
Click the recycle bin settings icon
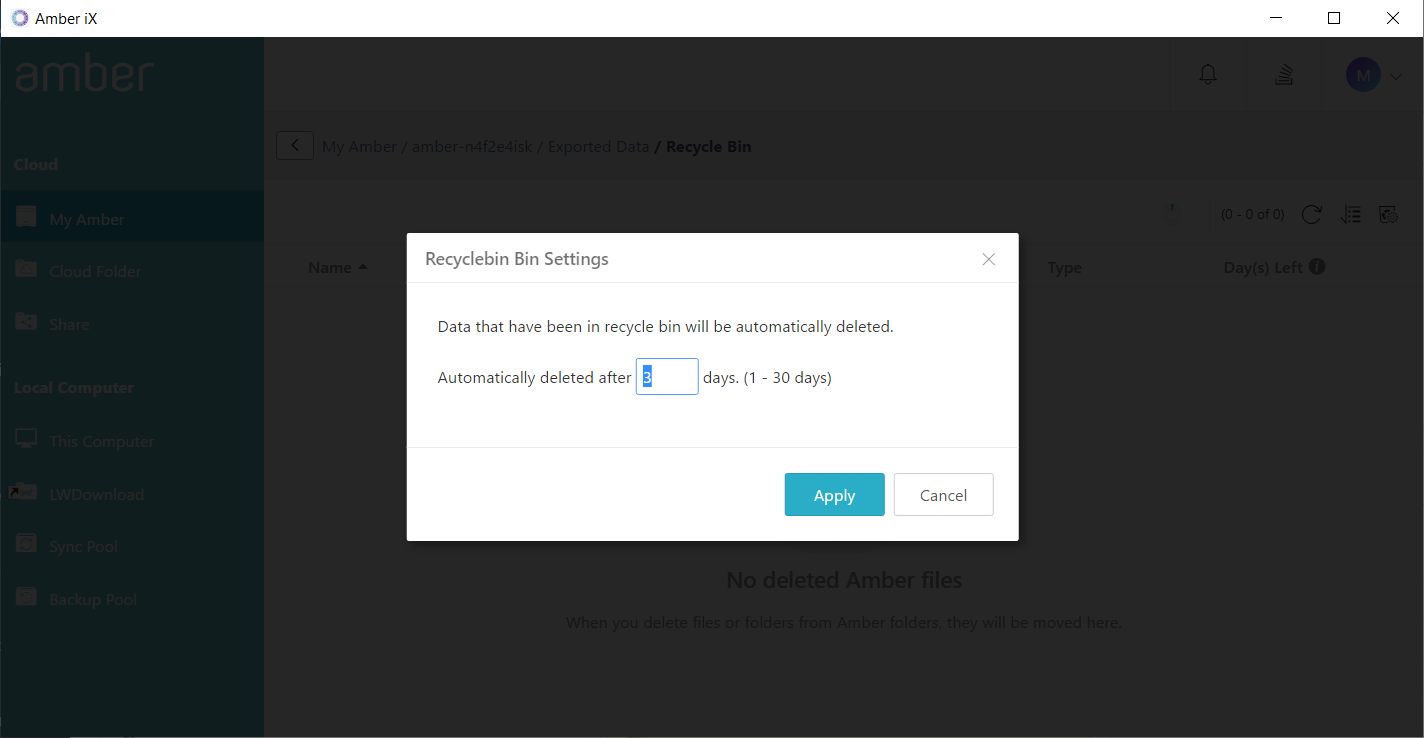point(1388,214)
